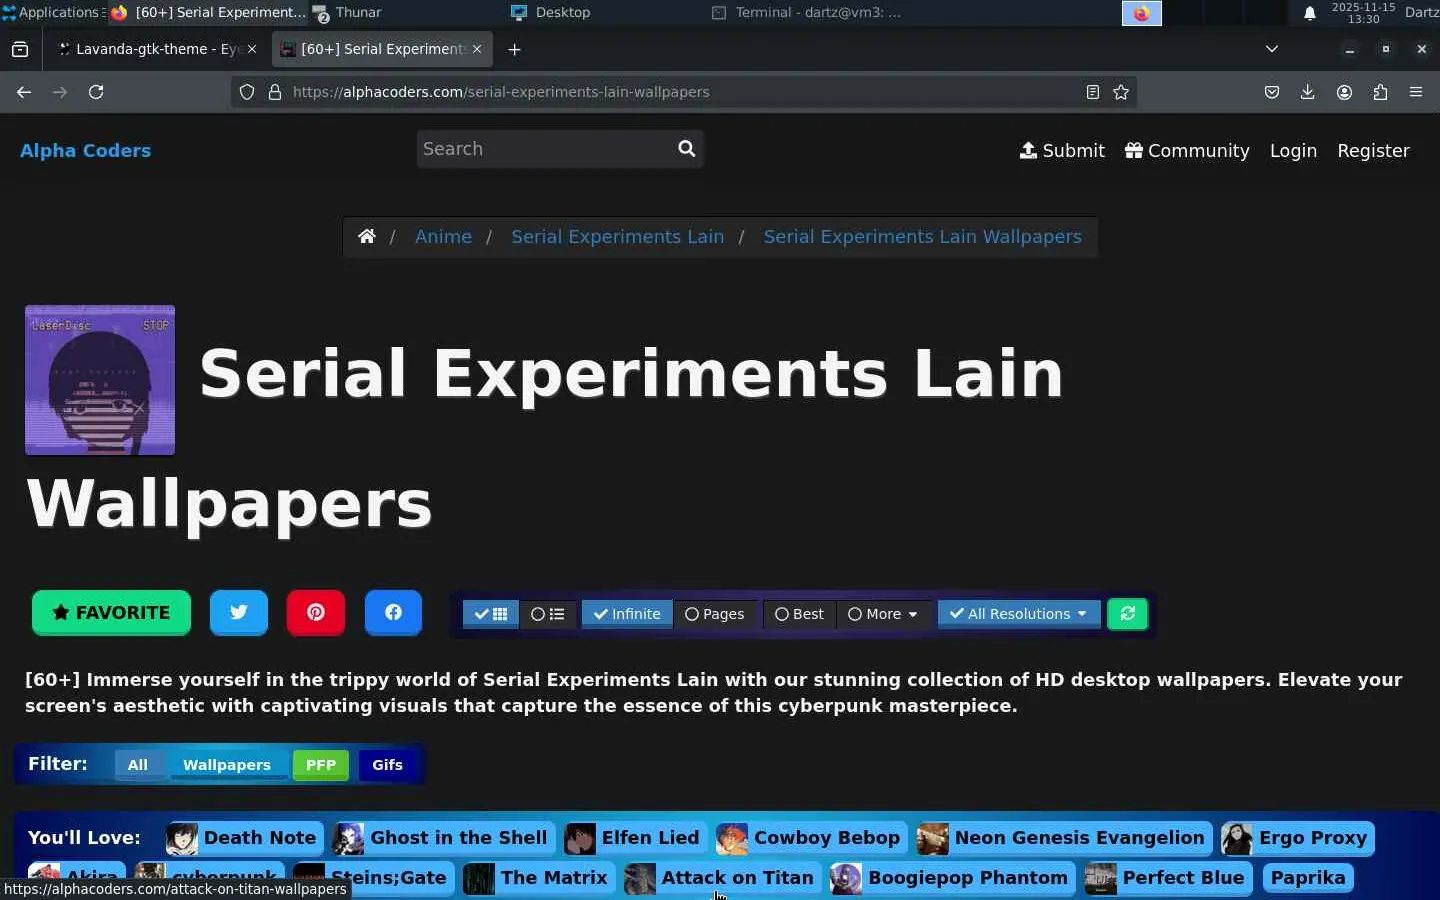Open the Serial Experiments Lain breadcrumb

617,237
